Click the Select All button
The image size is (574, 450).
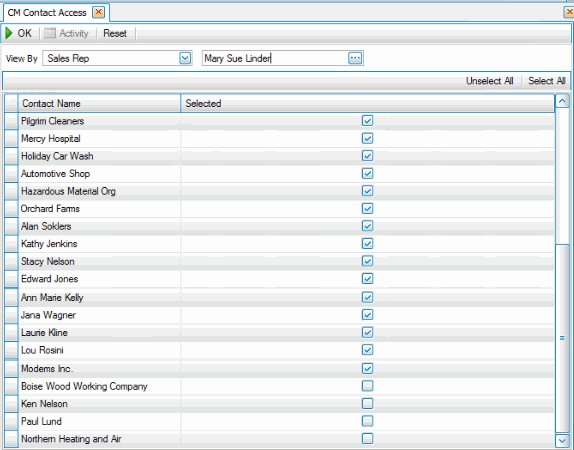pyautogui.click(x=547, y=81)
